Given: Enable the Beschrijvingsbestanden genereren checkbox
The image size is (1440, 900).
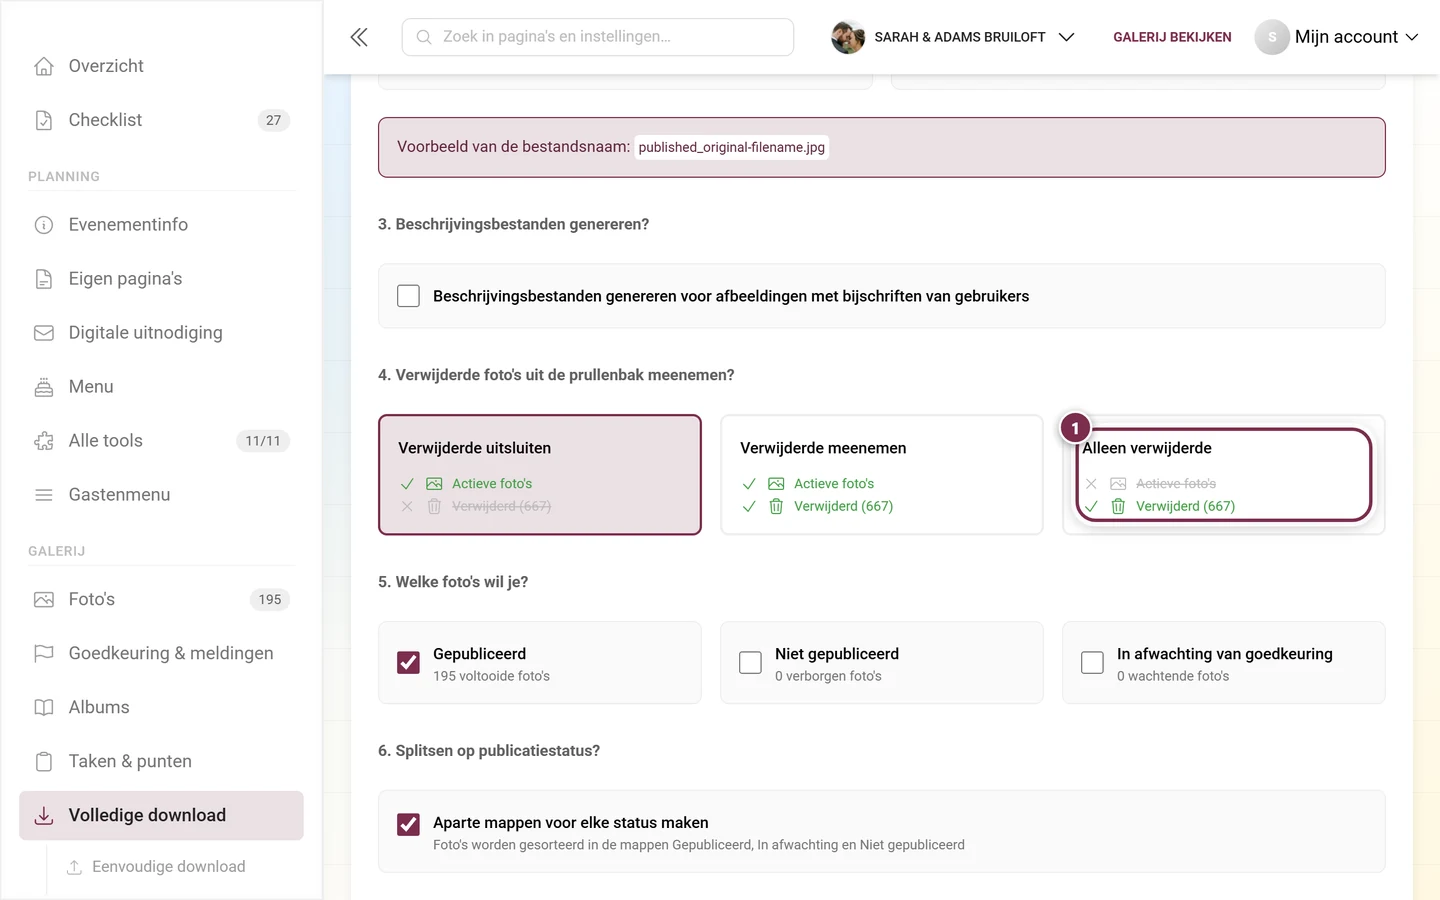Looking at the screenshot, I should (408, 296).
